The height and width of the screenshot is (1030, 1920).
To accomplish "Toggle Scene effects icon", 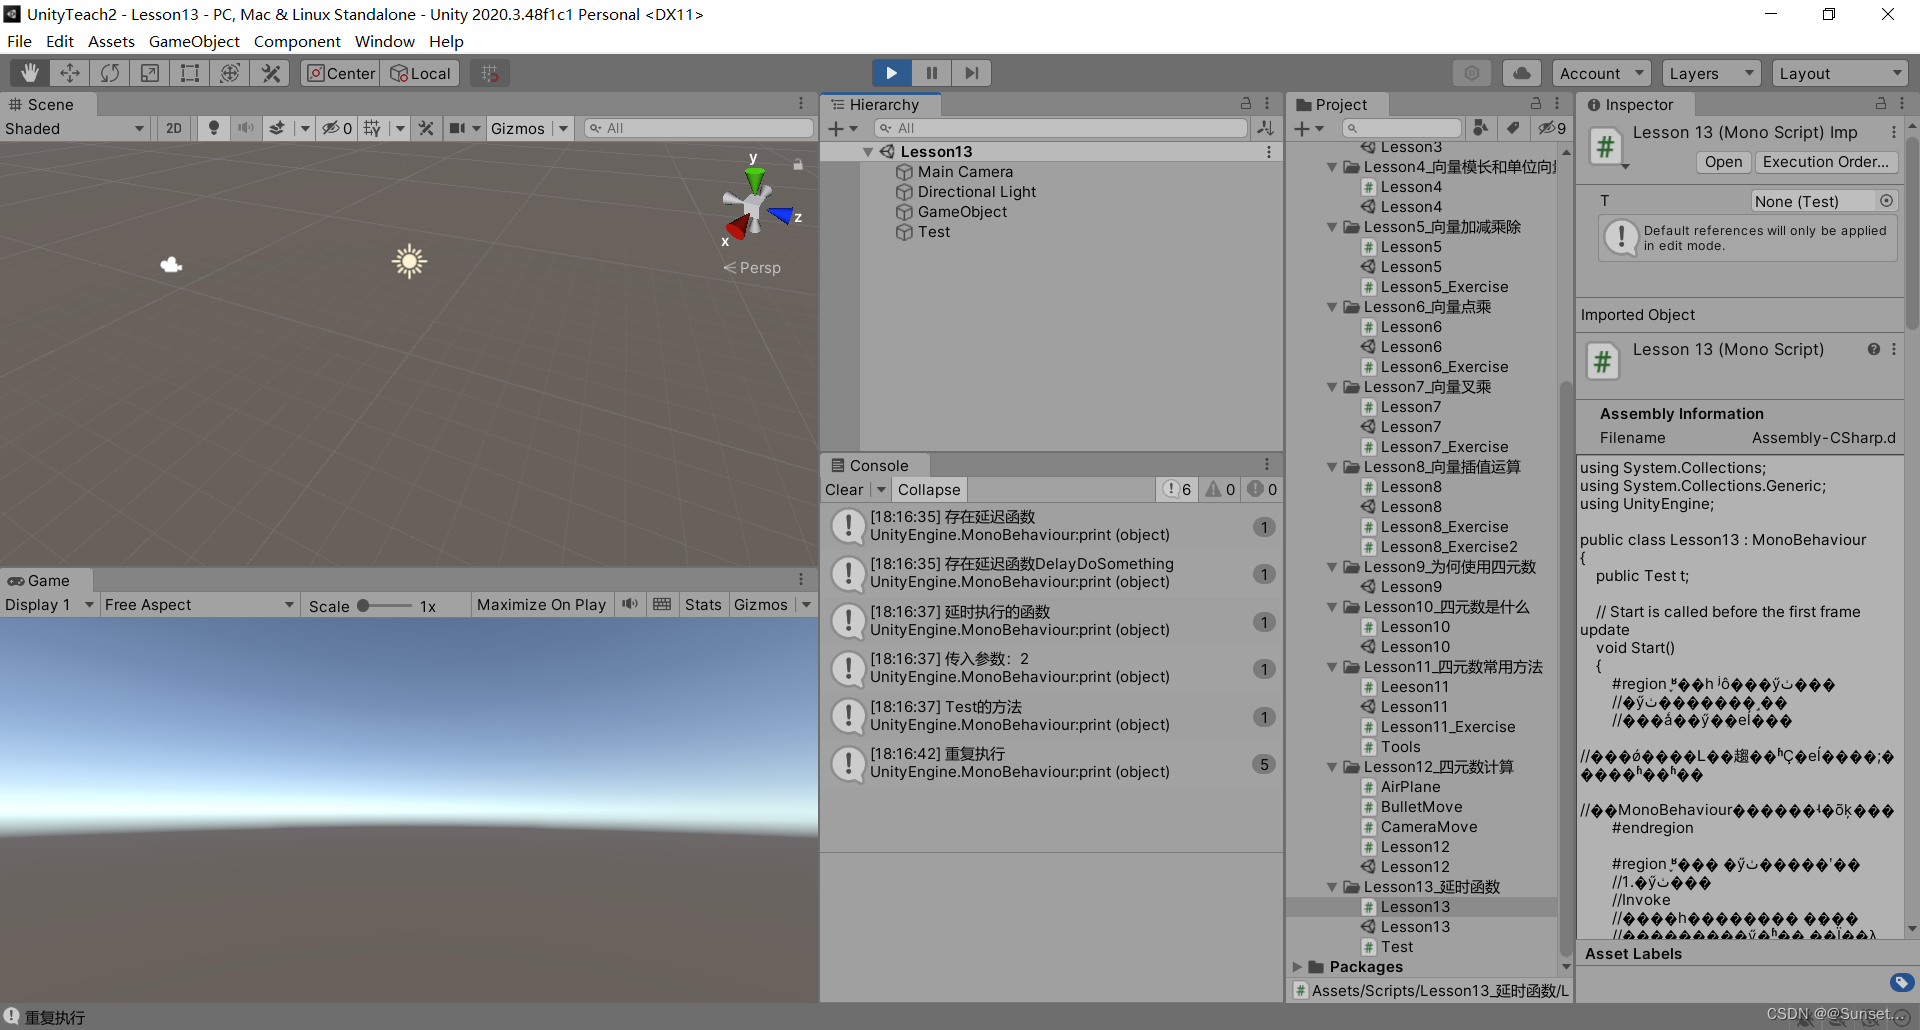I will (x=277, y=128).
